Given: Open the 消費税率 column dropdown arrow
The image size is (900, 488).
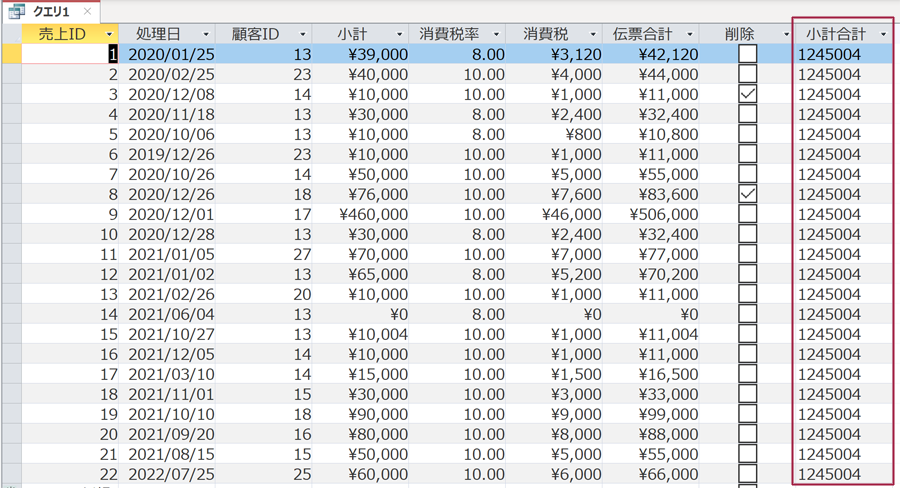Looking at the screenshot, I should click(x=496, y=35).
